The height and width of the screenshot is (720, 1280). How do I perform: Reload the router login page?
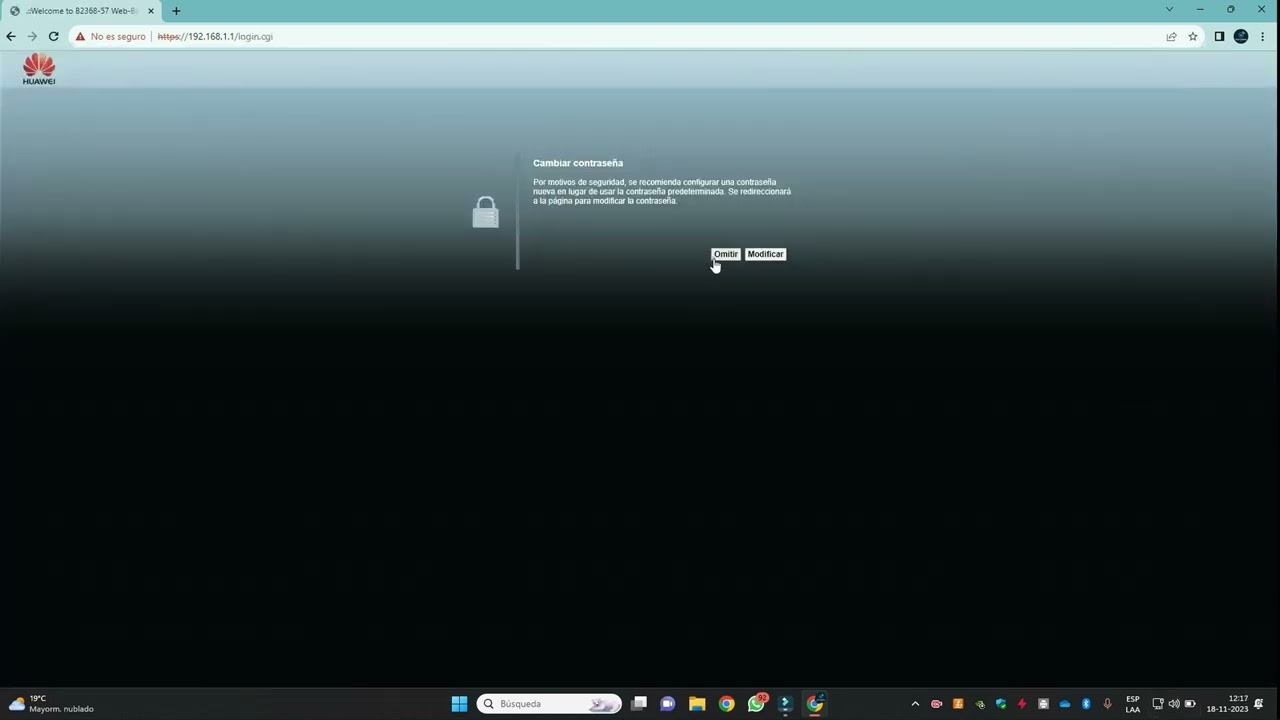pos(54,36)
